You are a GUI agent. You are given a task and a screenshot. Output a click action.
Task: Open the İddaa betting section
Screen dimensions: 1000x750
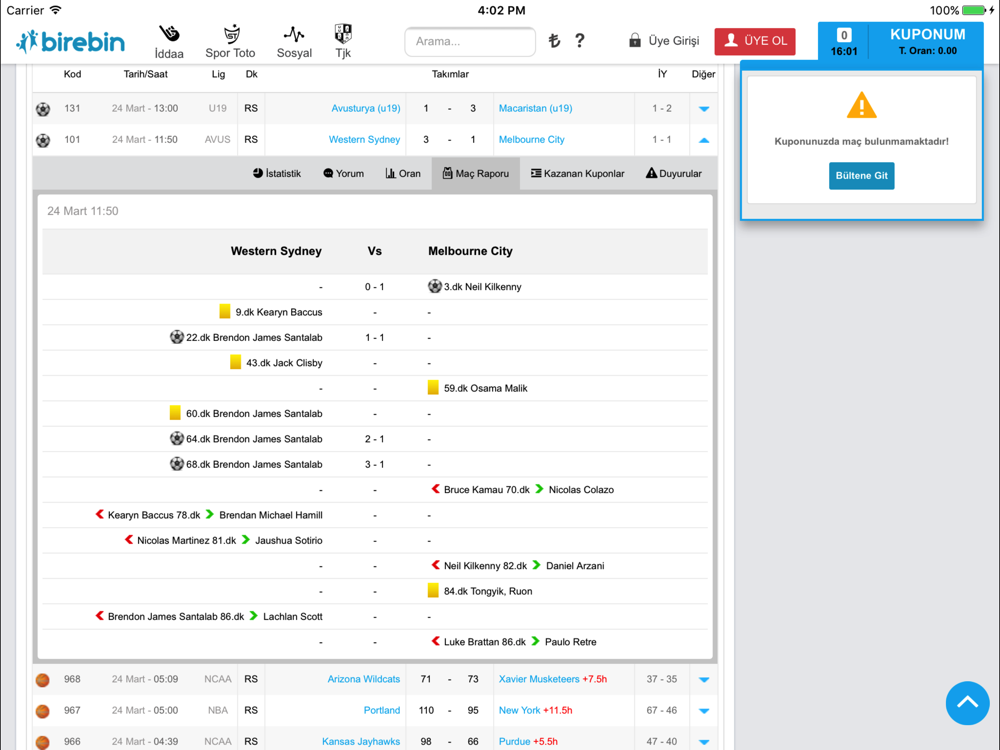(169, 42)
